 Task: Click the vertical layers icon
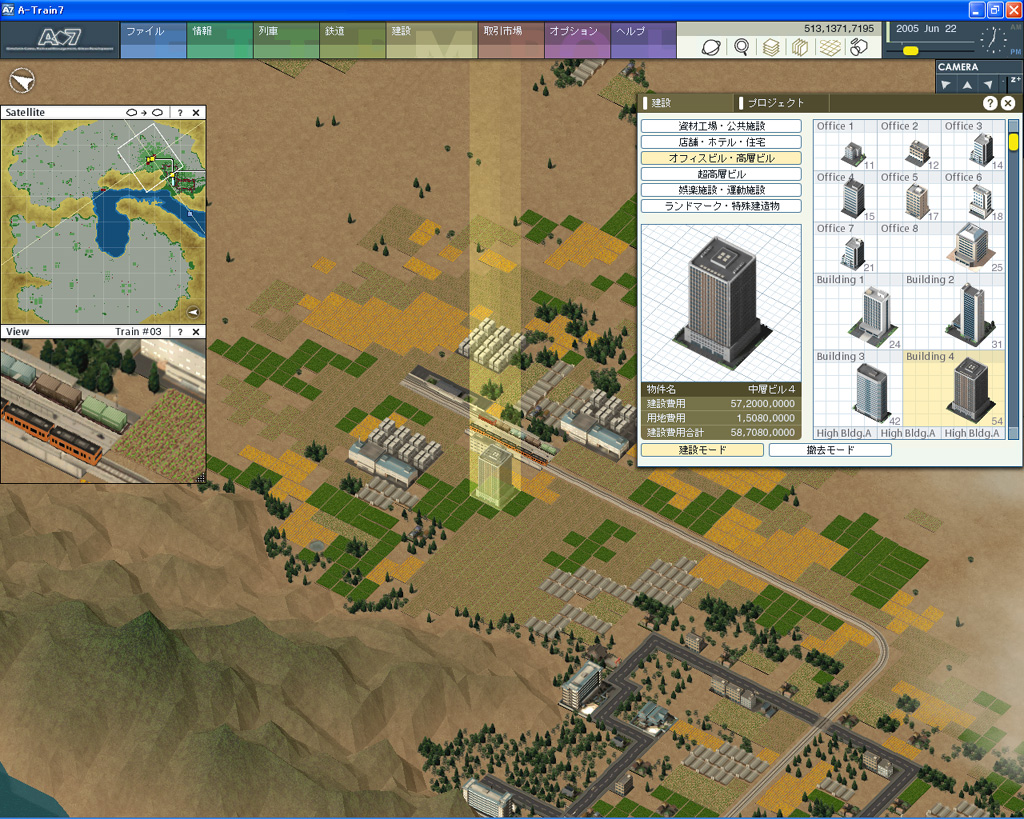[x=800, y=47]
